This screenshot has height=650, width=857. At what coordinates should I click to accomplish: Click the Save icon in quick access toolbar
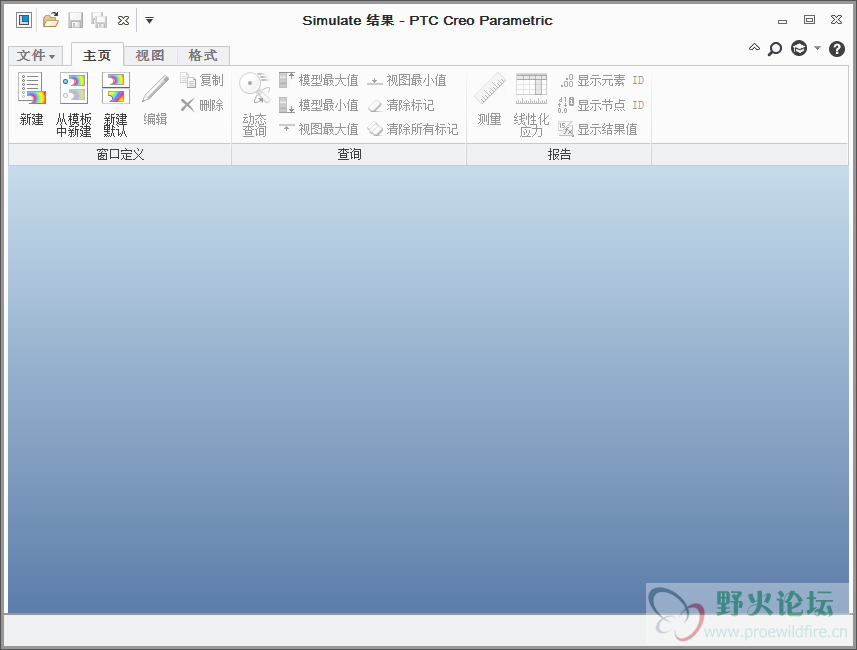[x=75, y=20]
